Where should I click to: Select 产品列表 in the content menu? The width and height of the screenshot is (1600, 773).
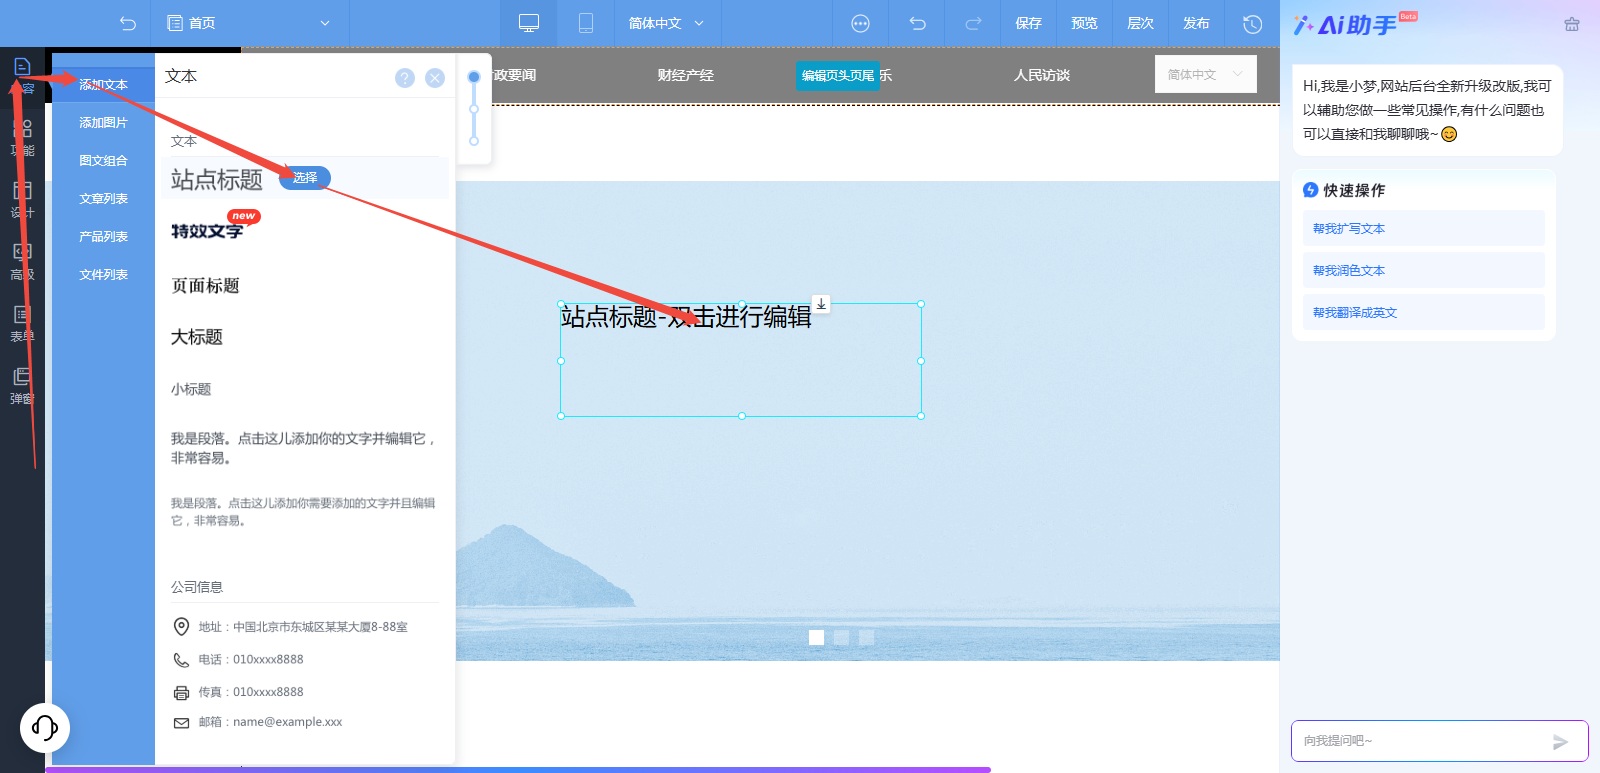[x=104, y=237]
